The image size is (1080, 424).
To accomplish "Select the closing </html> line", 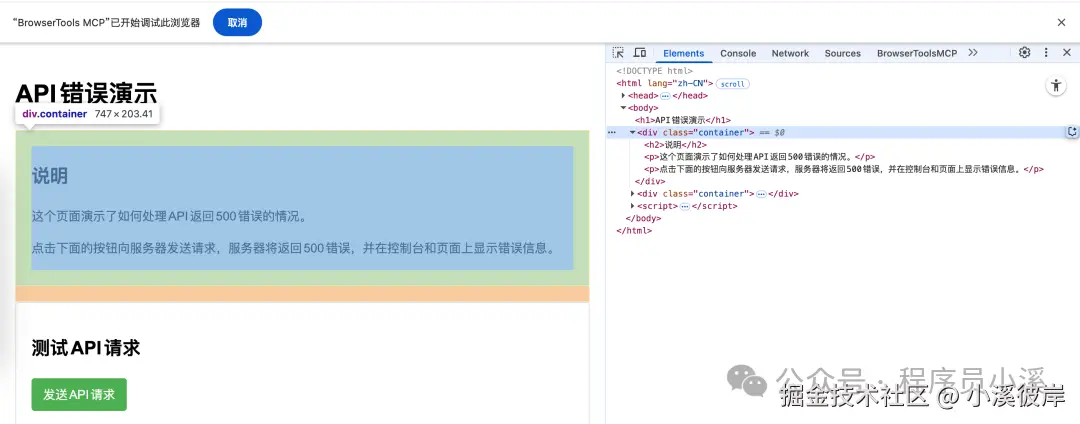I will click(634, 231).
